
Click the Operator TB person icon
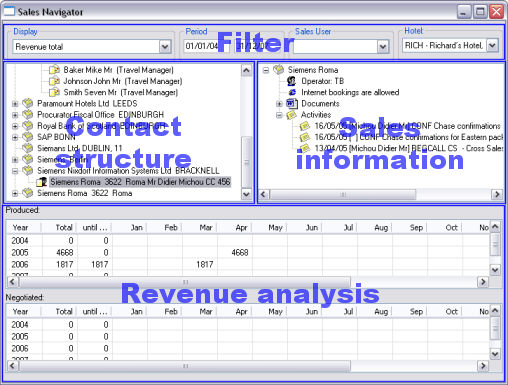tap(292, 81)
